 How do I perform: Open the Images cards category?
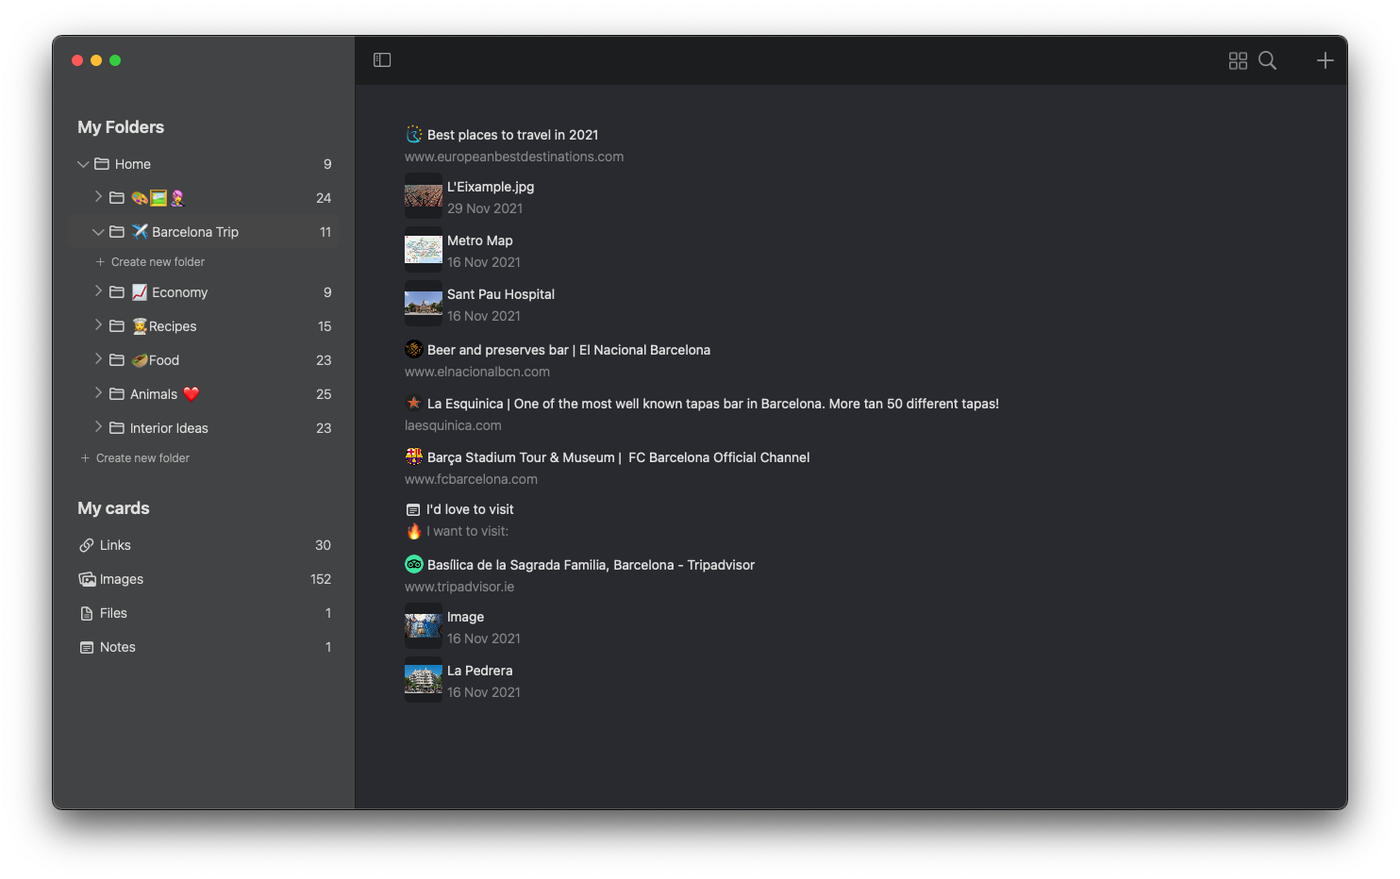coord(121,579)
